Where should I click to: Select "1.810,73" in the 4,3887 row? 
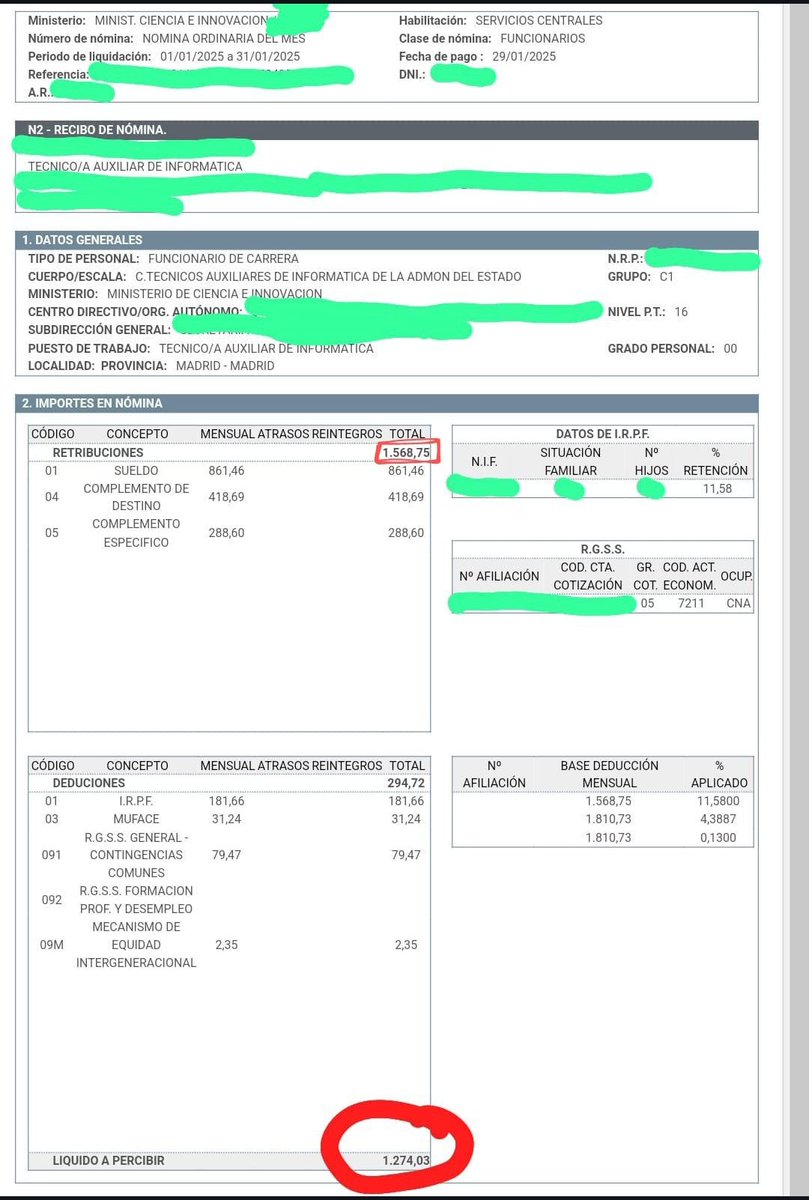point(609,819)
